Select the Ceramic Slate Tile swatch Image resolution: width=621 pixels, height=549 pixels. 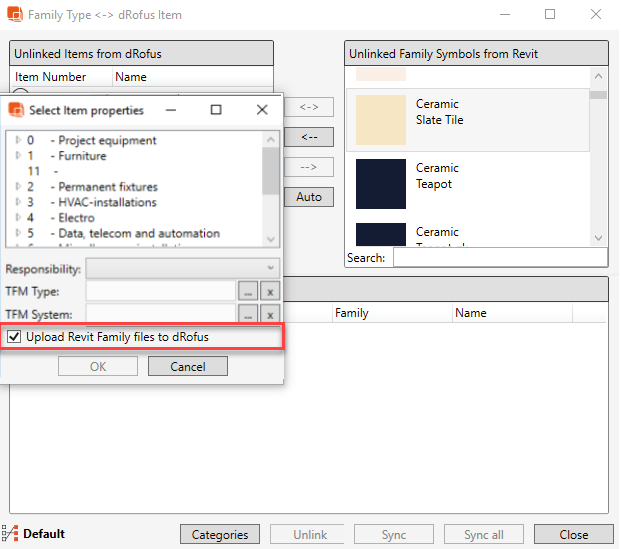coord(381,119)
